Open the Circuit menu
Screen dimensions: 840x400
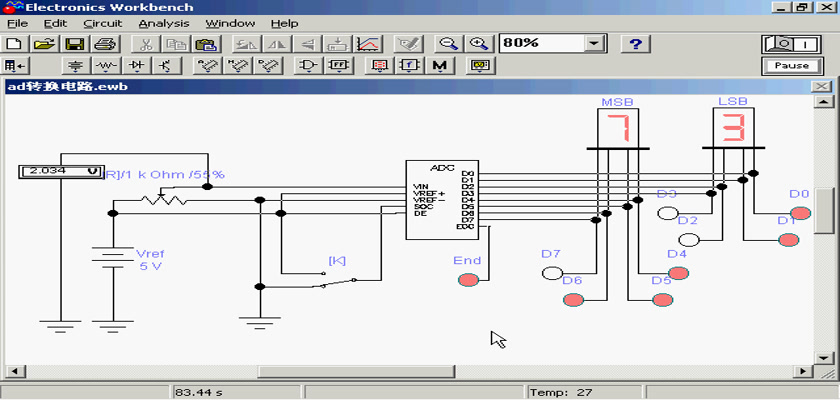103,24
